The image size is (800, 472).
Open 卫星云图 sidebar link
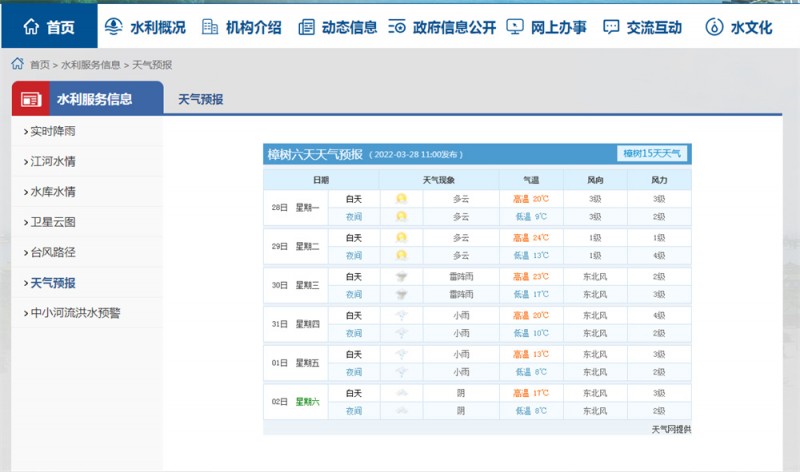[x=53, y=222]
